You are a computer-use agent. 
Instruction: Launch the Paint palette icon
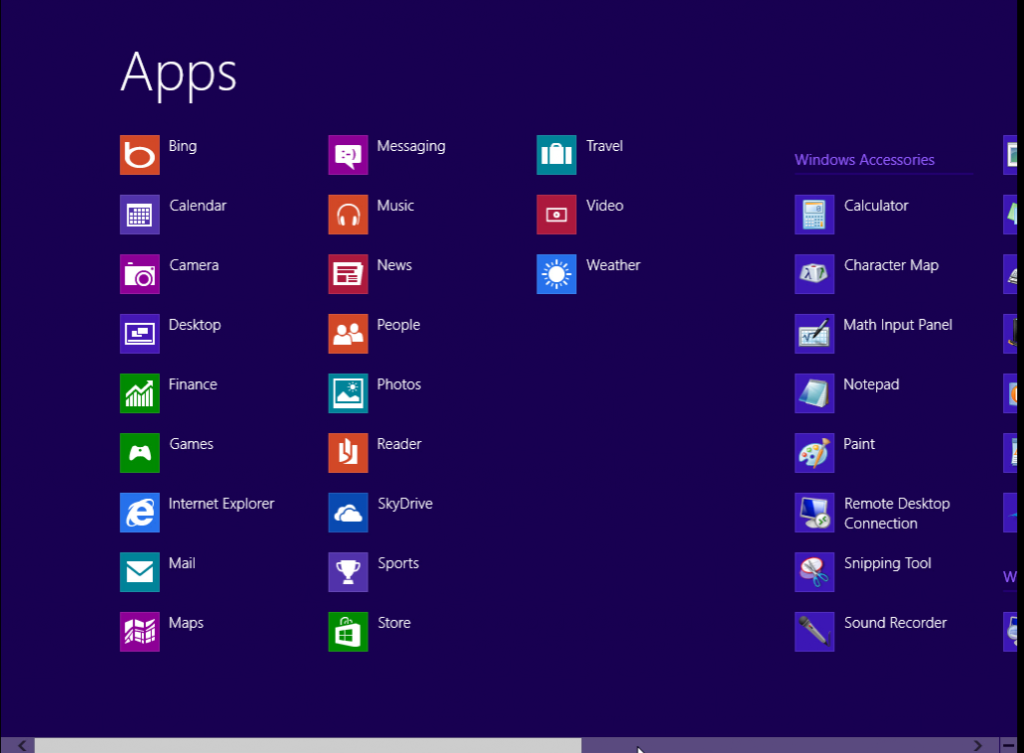click(x=814, y=453)
